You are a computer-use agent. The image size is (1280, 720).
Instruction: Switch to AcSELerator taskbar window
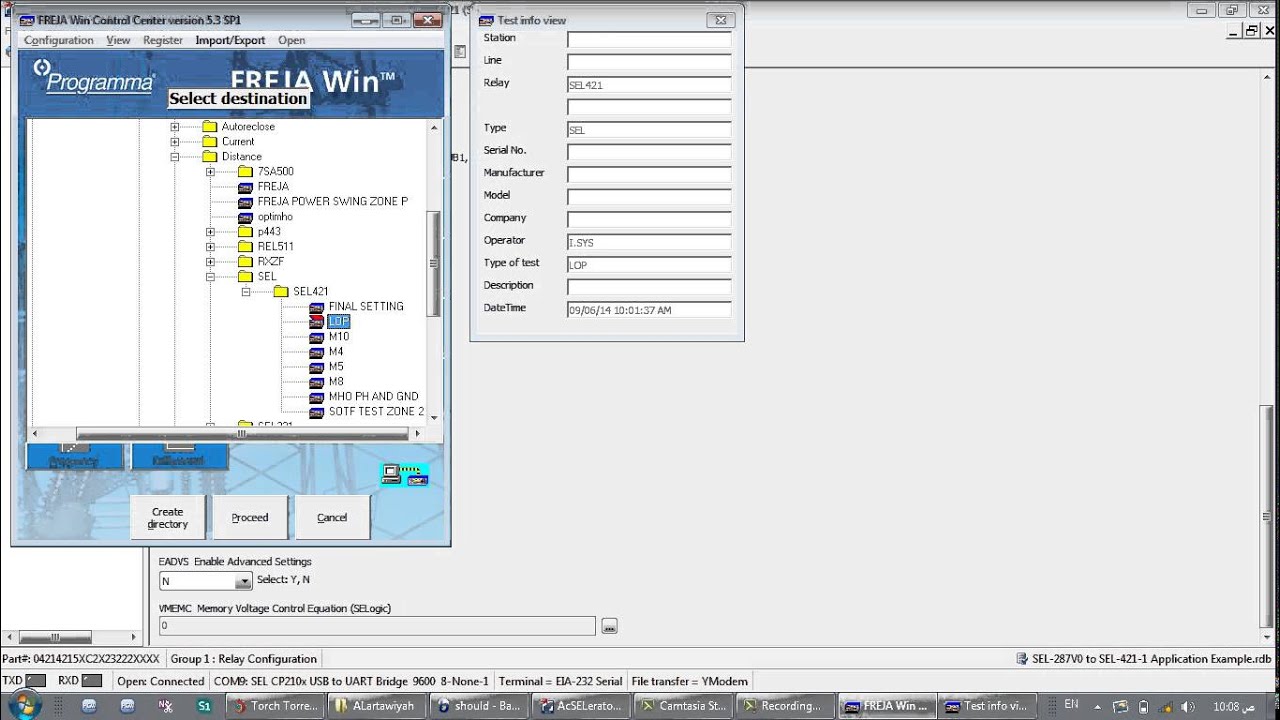[x=581, y=706]
